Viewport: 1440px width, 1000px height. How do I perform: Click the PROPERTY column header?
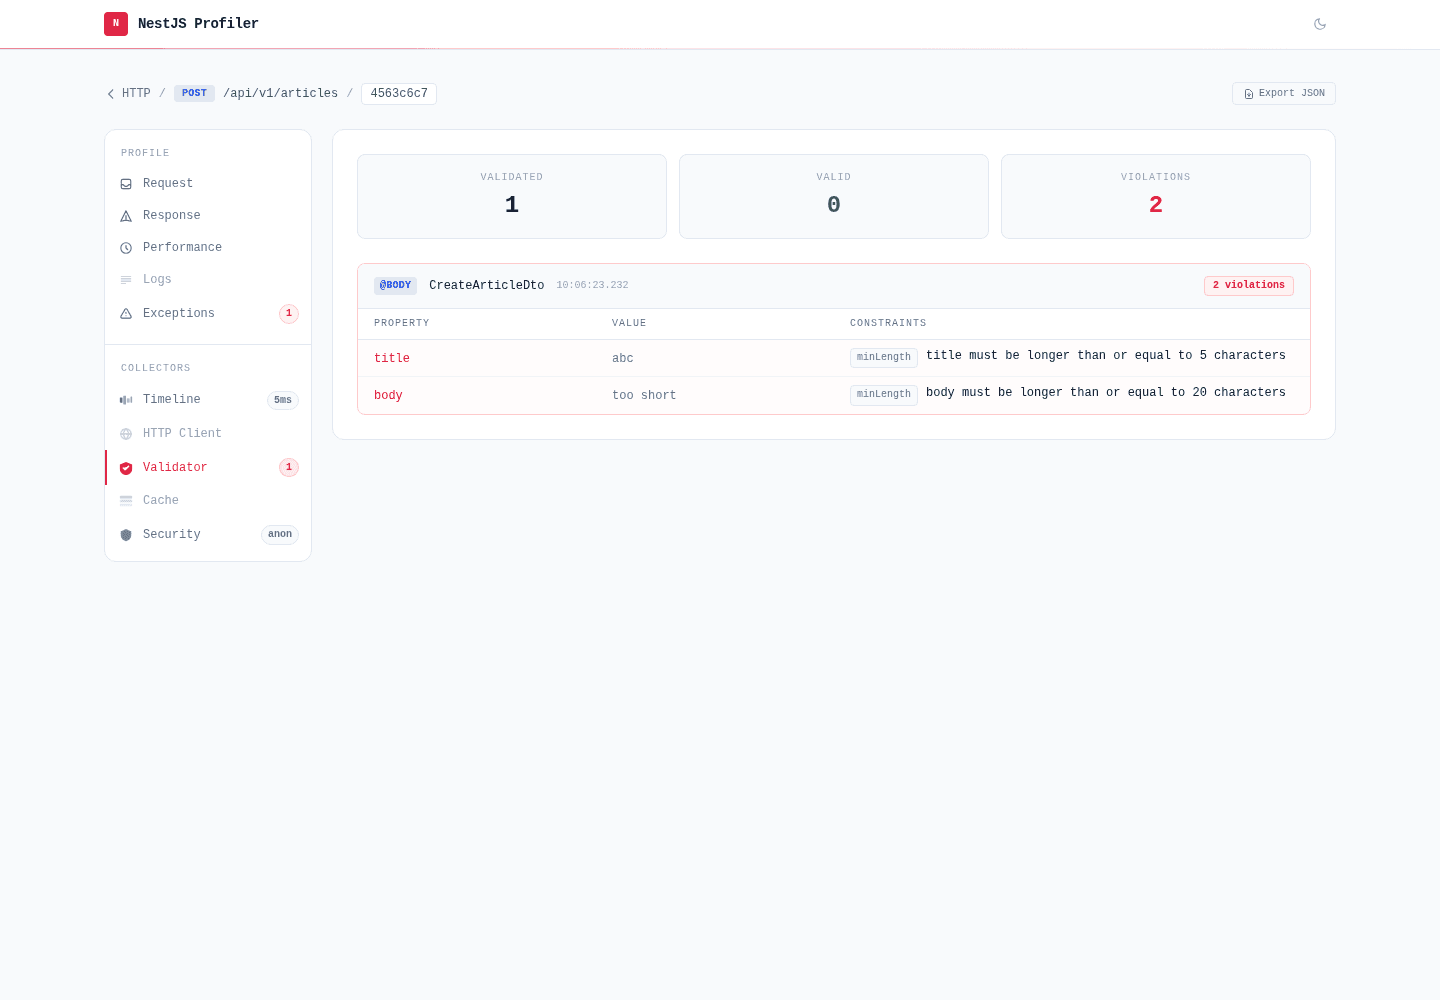coord(402,323)
